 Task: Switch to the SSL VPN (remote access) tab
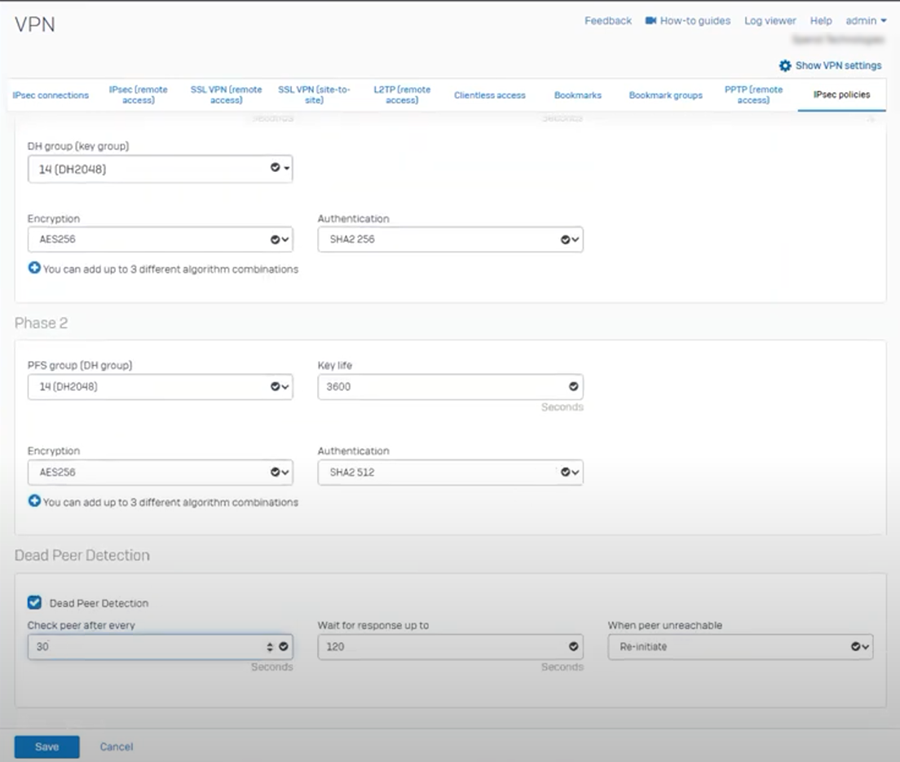pyautogui.click(x=226, y=95)
